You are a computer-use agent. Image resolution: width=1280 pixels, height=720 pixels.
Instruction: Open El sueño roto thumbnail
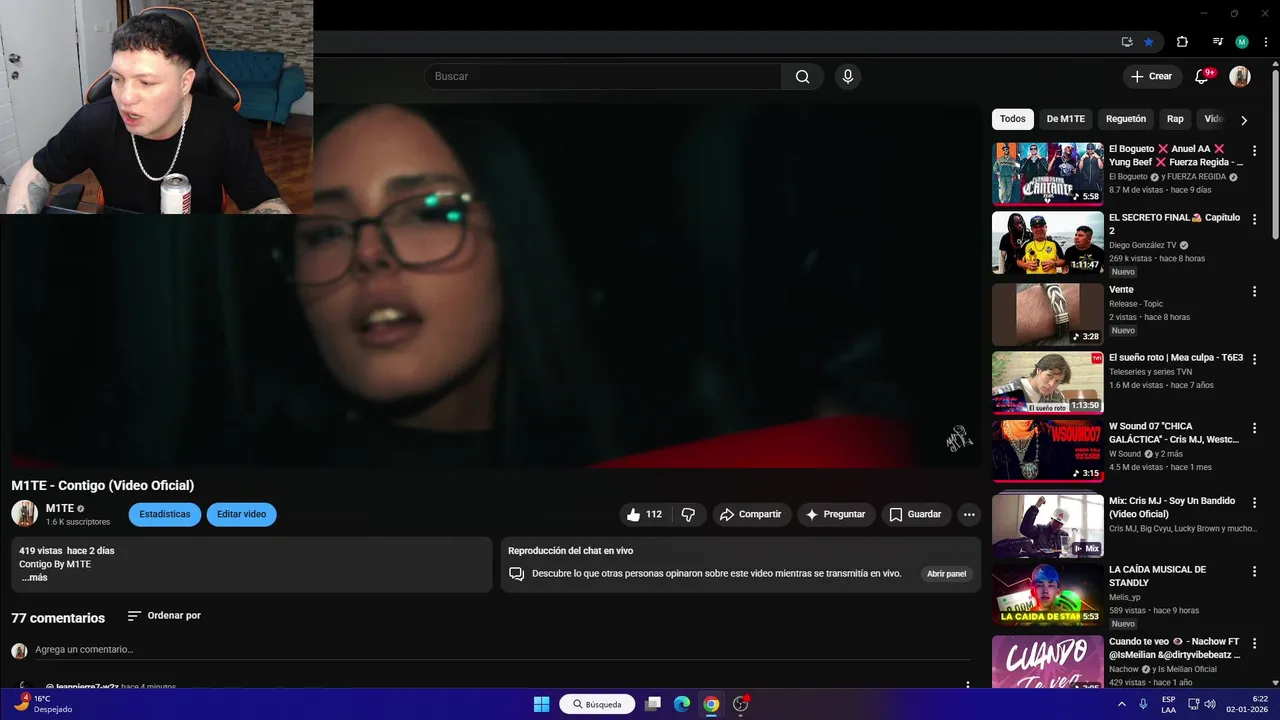click(1048, 382)
